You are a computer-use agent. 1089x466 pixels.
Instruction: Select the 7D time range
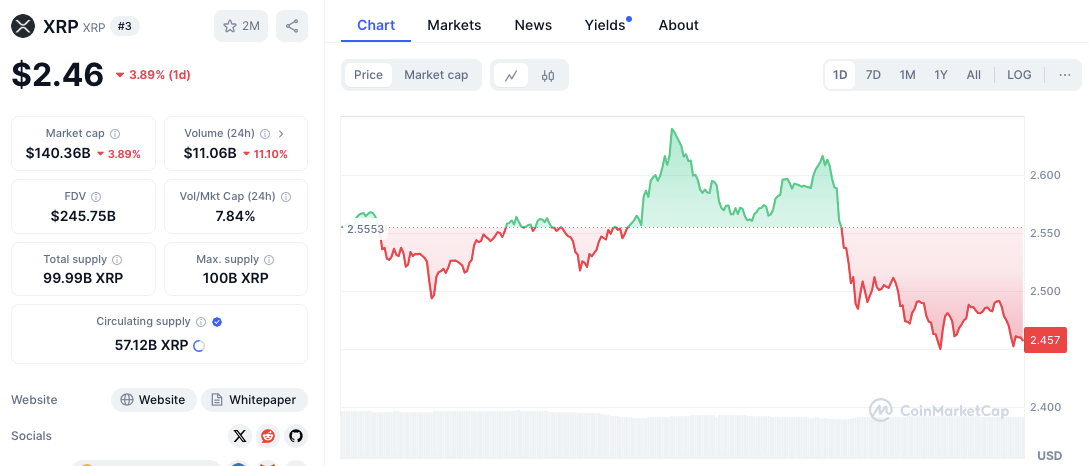coord(873,75)
